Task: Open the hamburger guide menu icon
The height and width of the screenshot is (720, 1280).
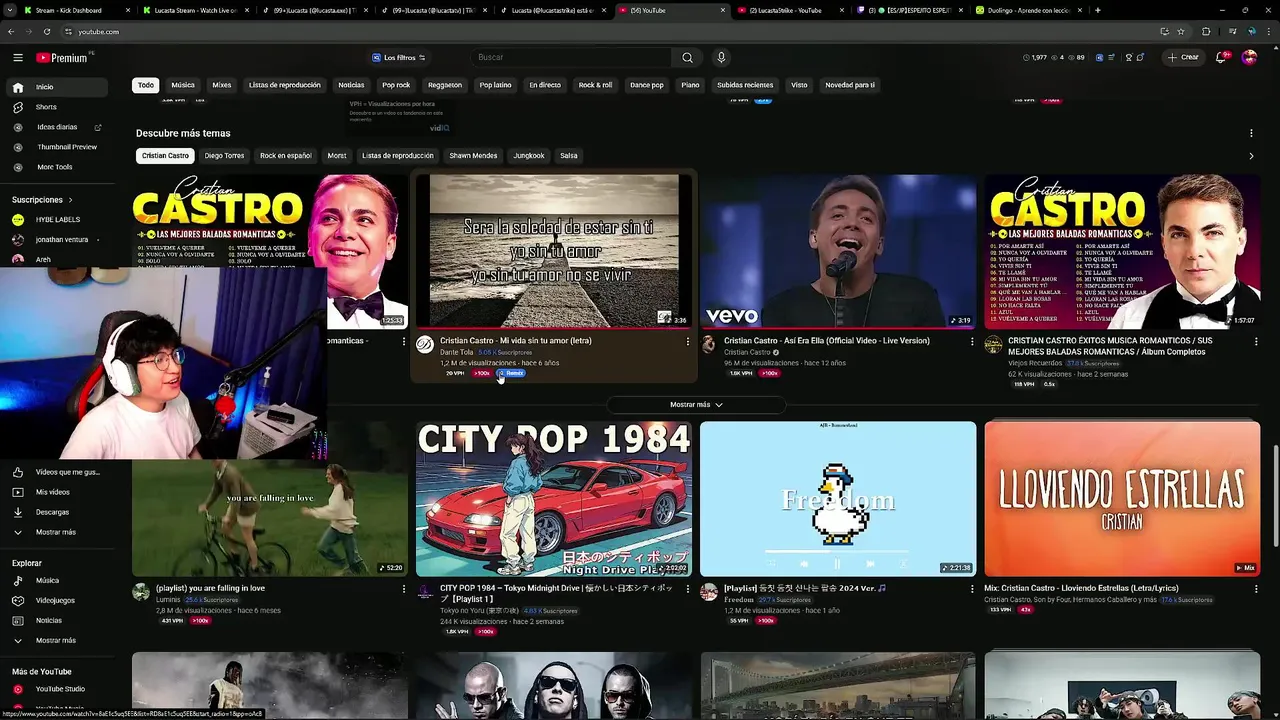Action: tap(17, 58)
